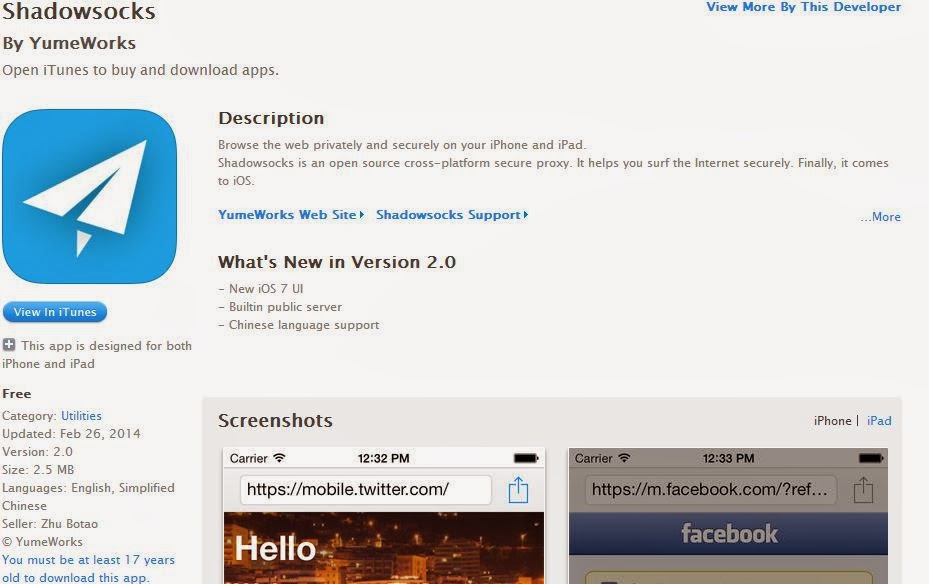Click the Description heading
Viewport: 929px width, 584px height.
pos(271,118)
